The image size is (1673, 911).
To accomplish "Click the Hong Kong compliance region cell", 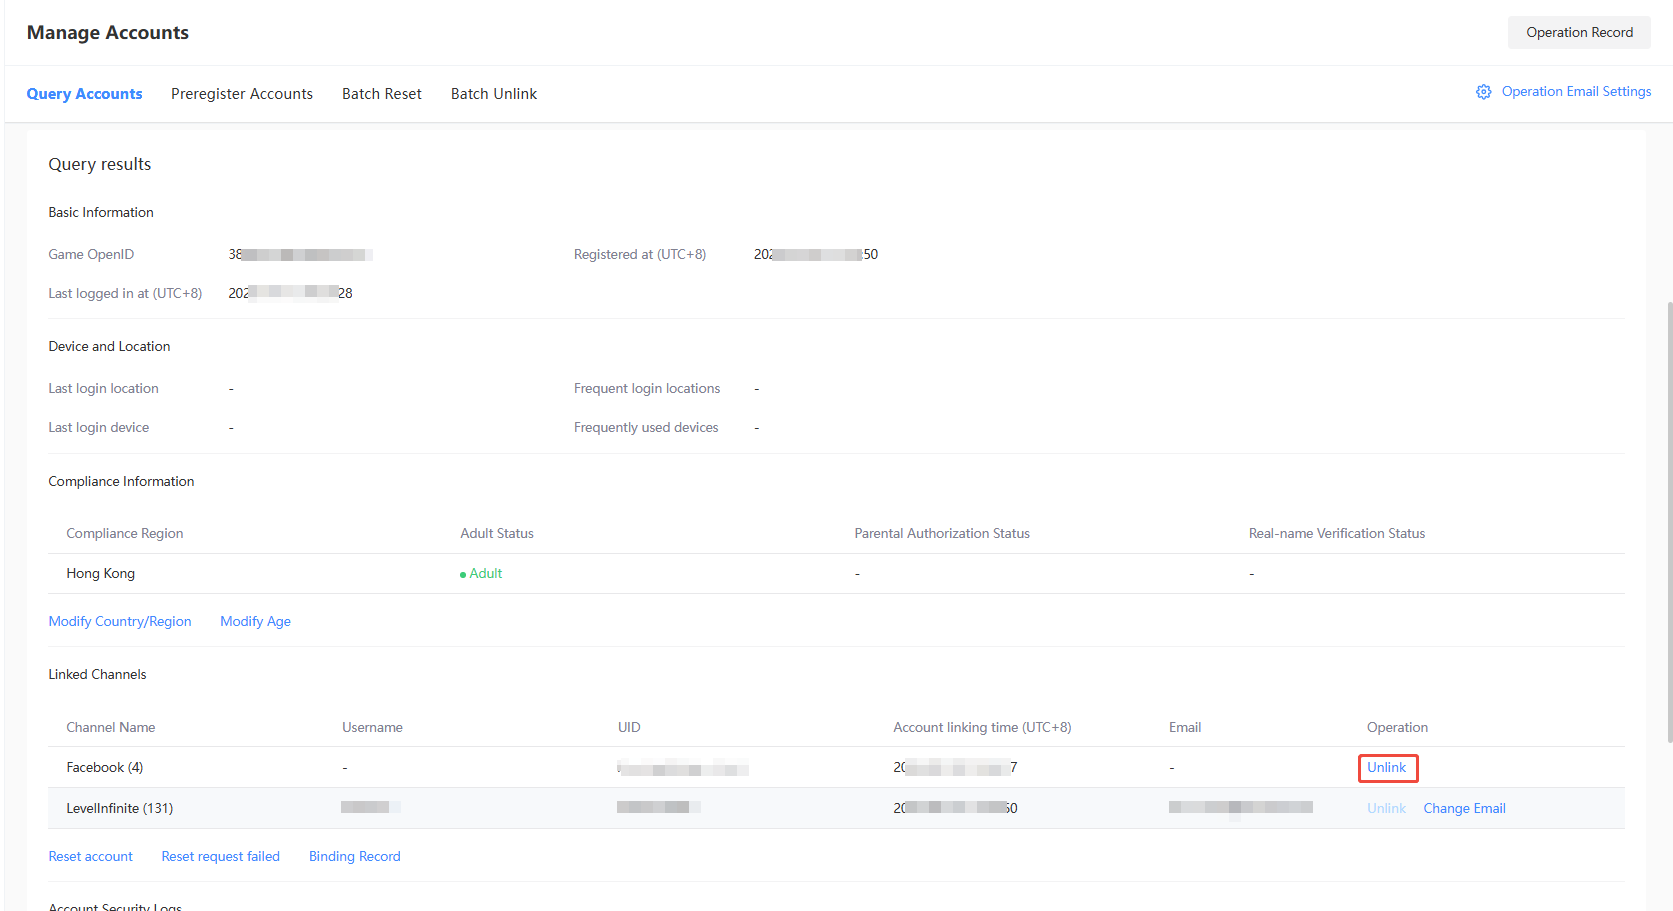I will [x=101, y=574].
